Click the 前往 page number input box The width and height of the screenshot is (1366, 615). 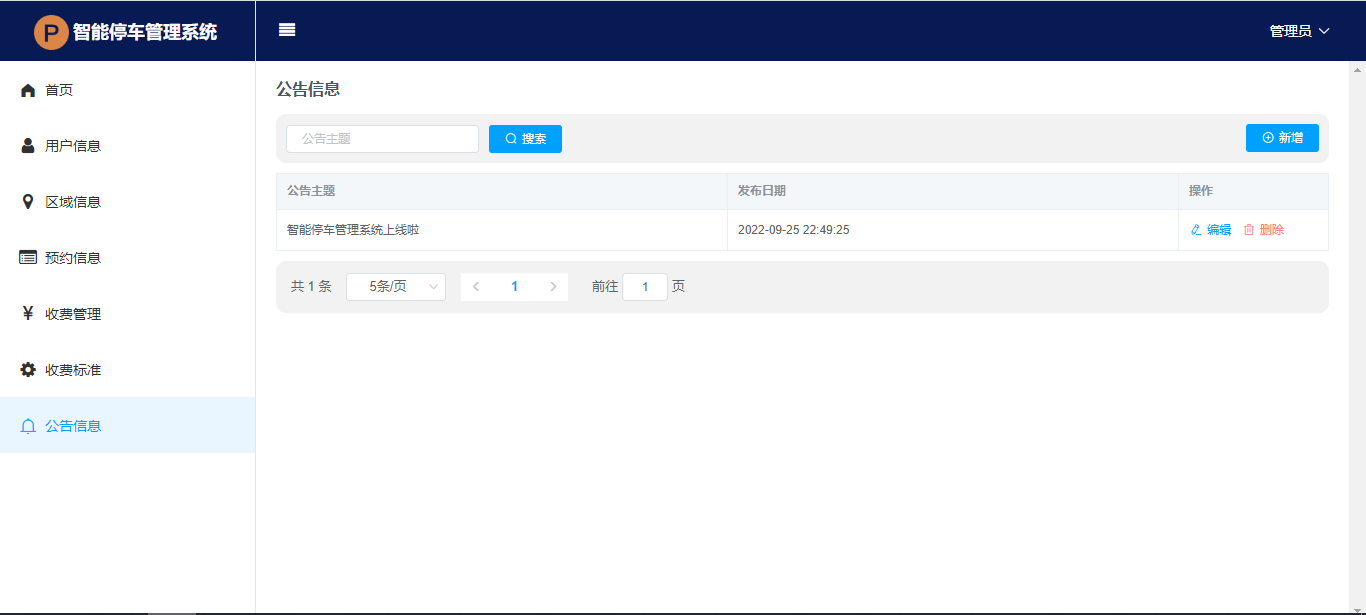[x=645, y=287]
